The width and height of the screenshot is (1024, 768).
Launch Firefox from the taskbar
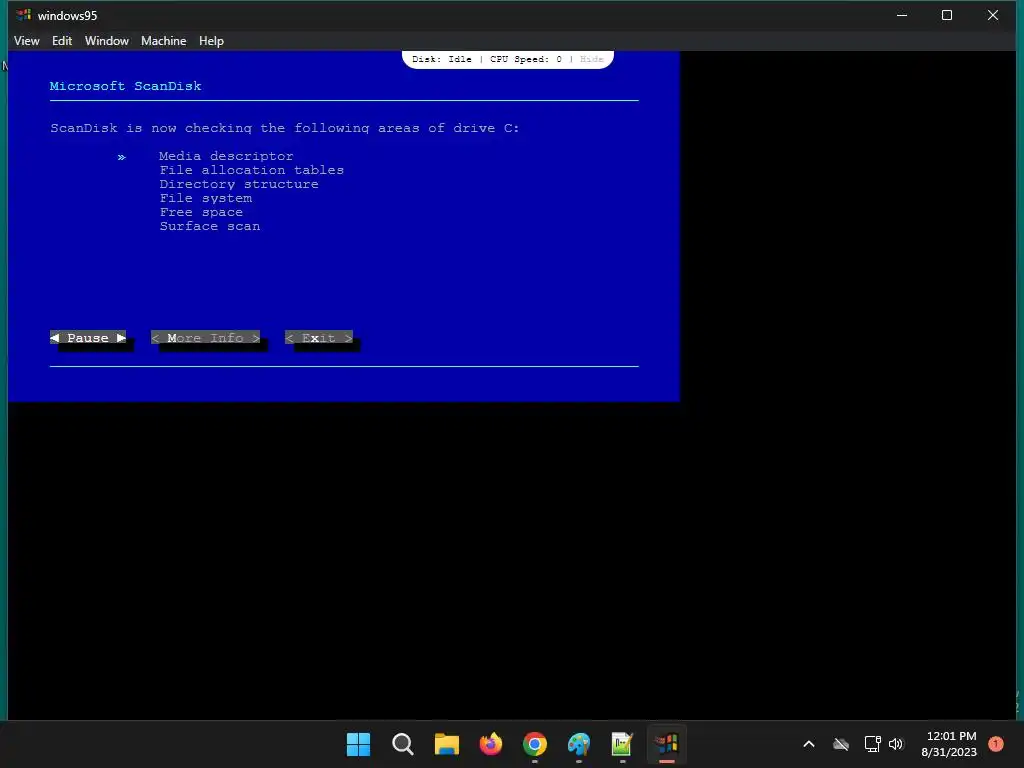pyautogui.click(x=490, y=744)
